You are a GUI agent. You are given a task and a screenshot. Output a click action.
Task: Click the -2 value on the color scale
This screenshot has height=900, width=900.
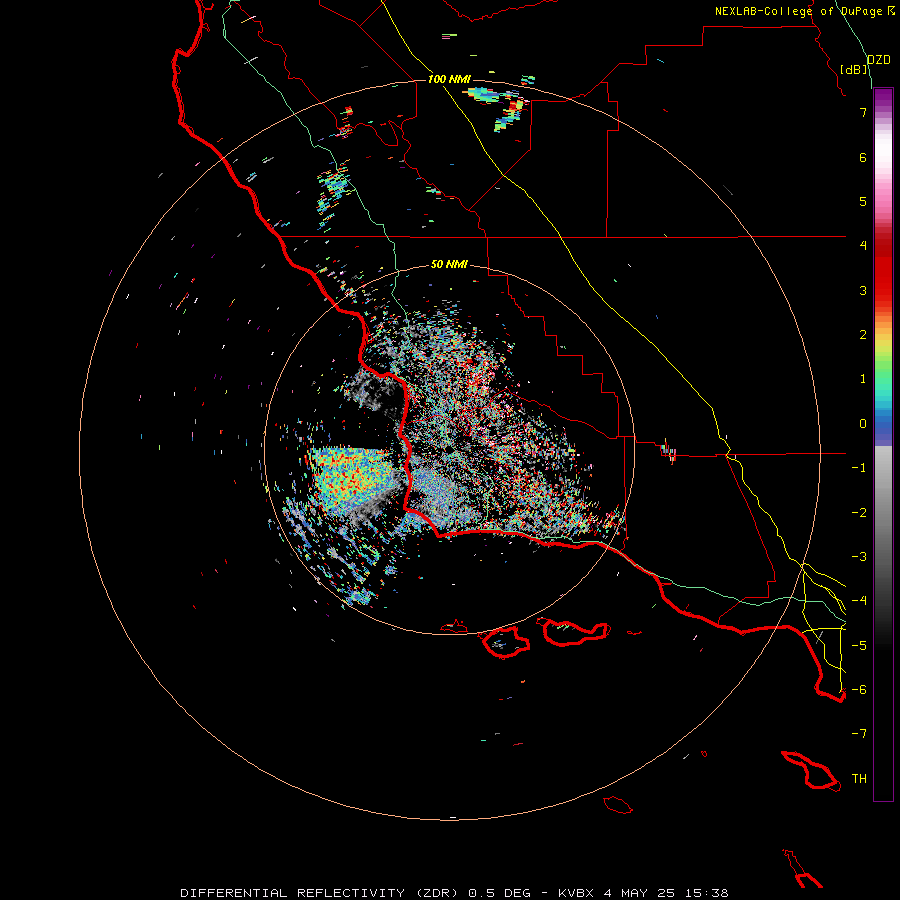(859, 513)
